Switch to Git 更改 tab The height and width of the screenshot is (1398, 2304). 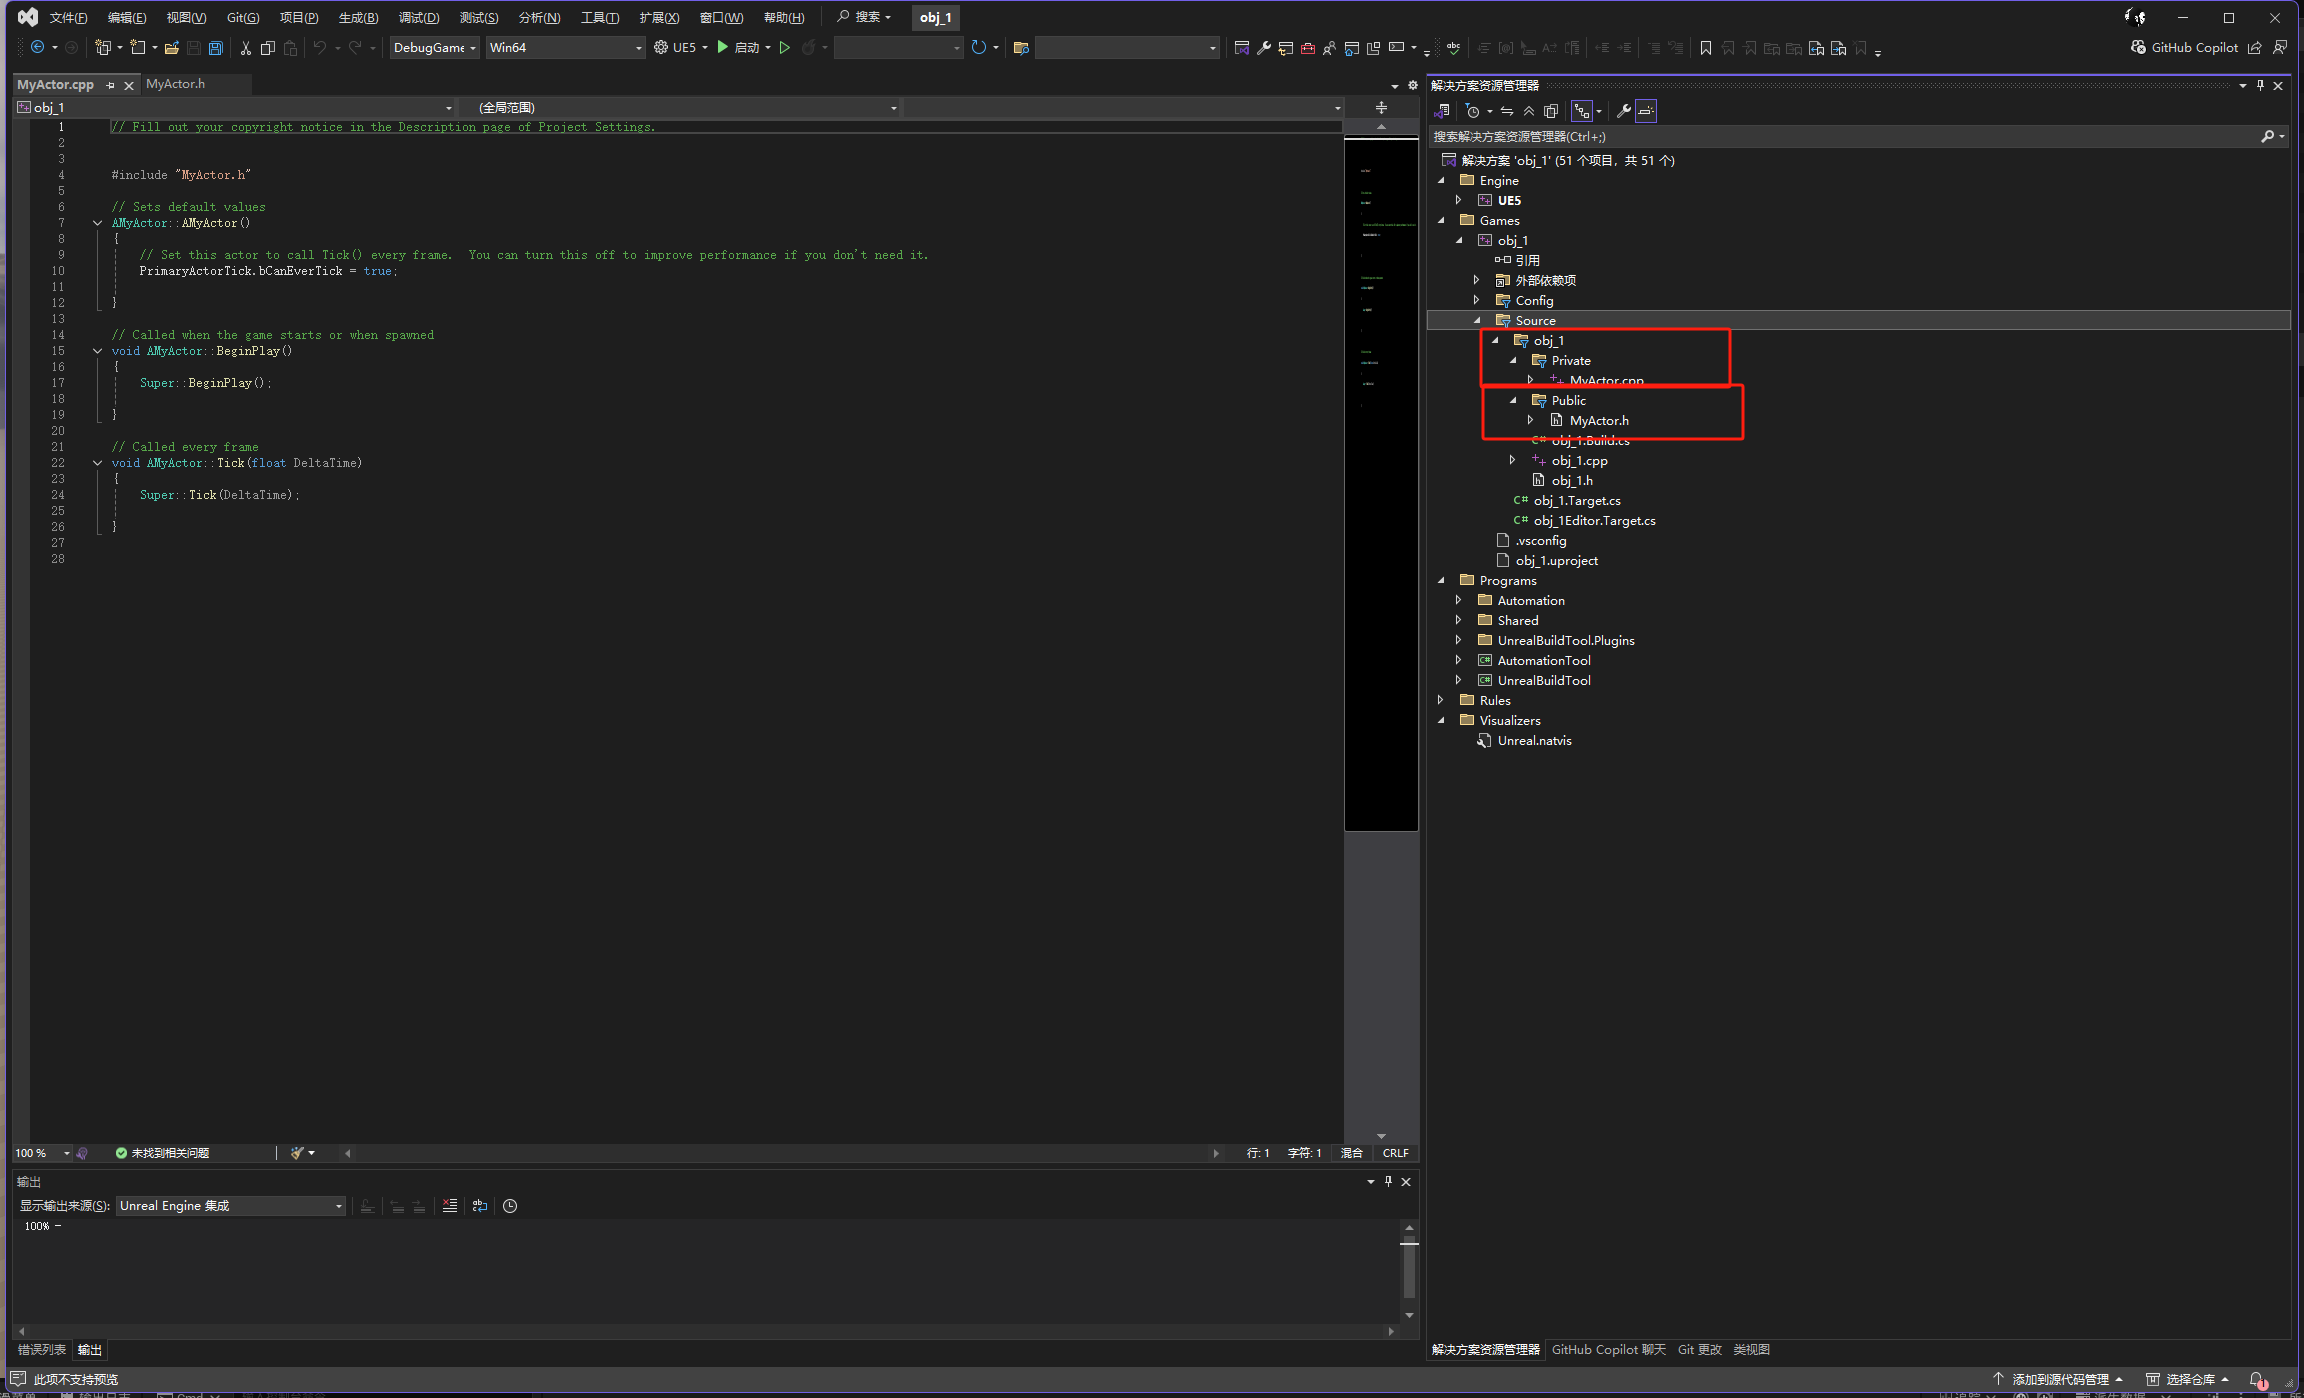[1700, 1350]
